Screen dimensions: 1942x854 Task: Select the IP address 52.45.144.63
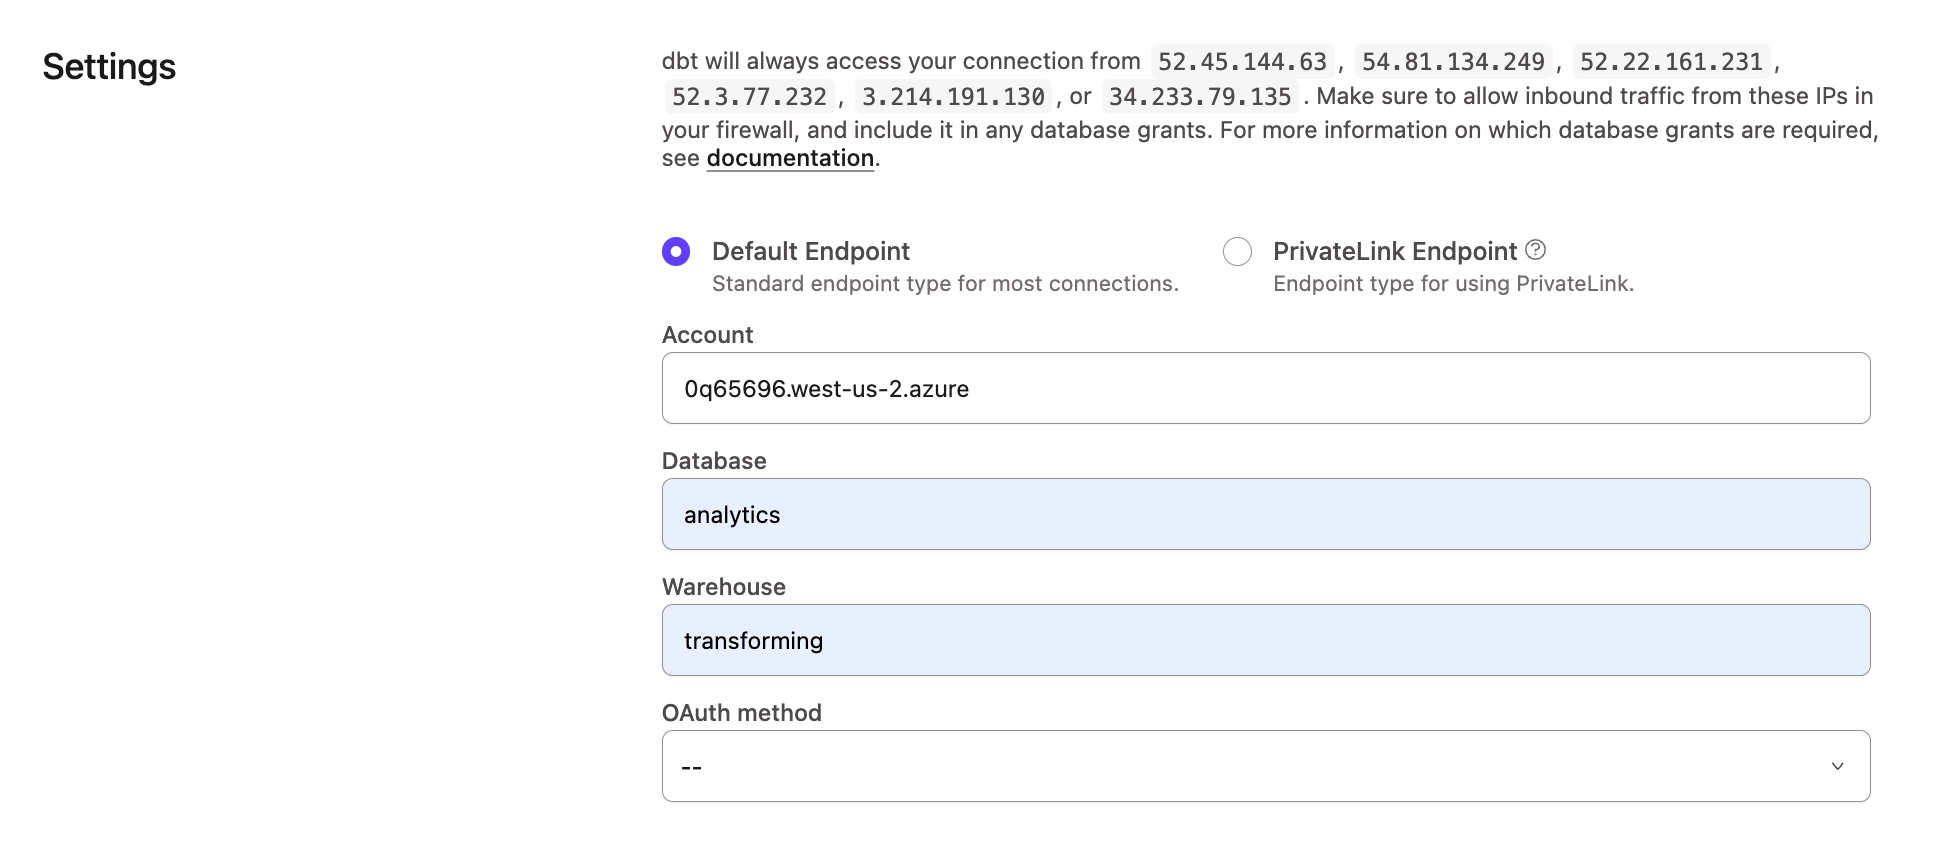1242,61
